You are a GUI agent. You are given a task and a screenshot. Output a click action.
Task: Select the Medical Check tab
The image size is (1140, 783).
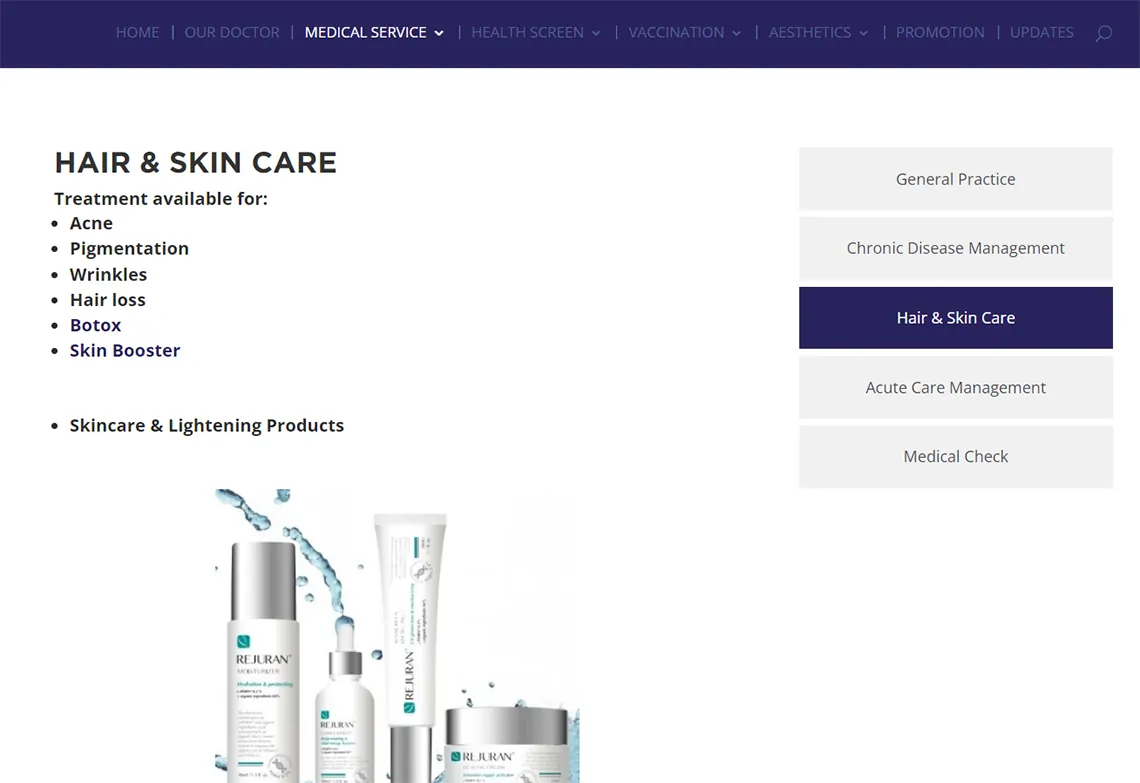(955, 457)
